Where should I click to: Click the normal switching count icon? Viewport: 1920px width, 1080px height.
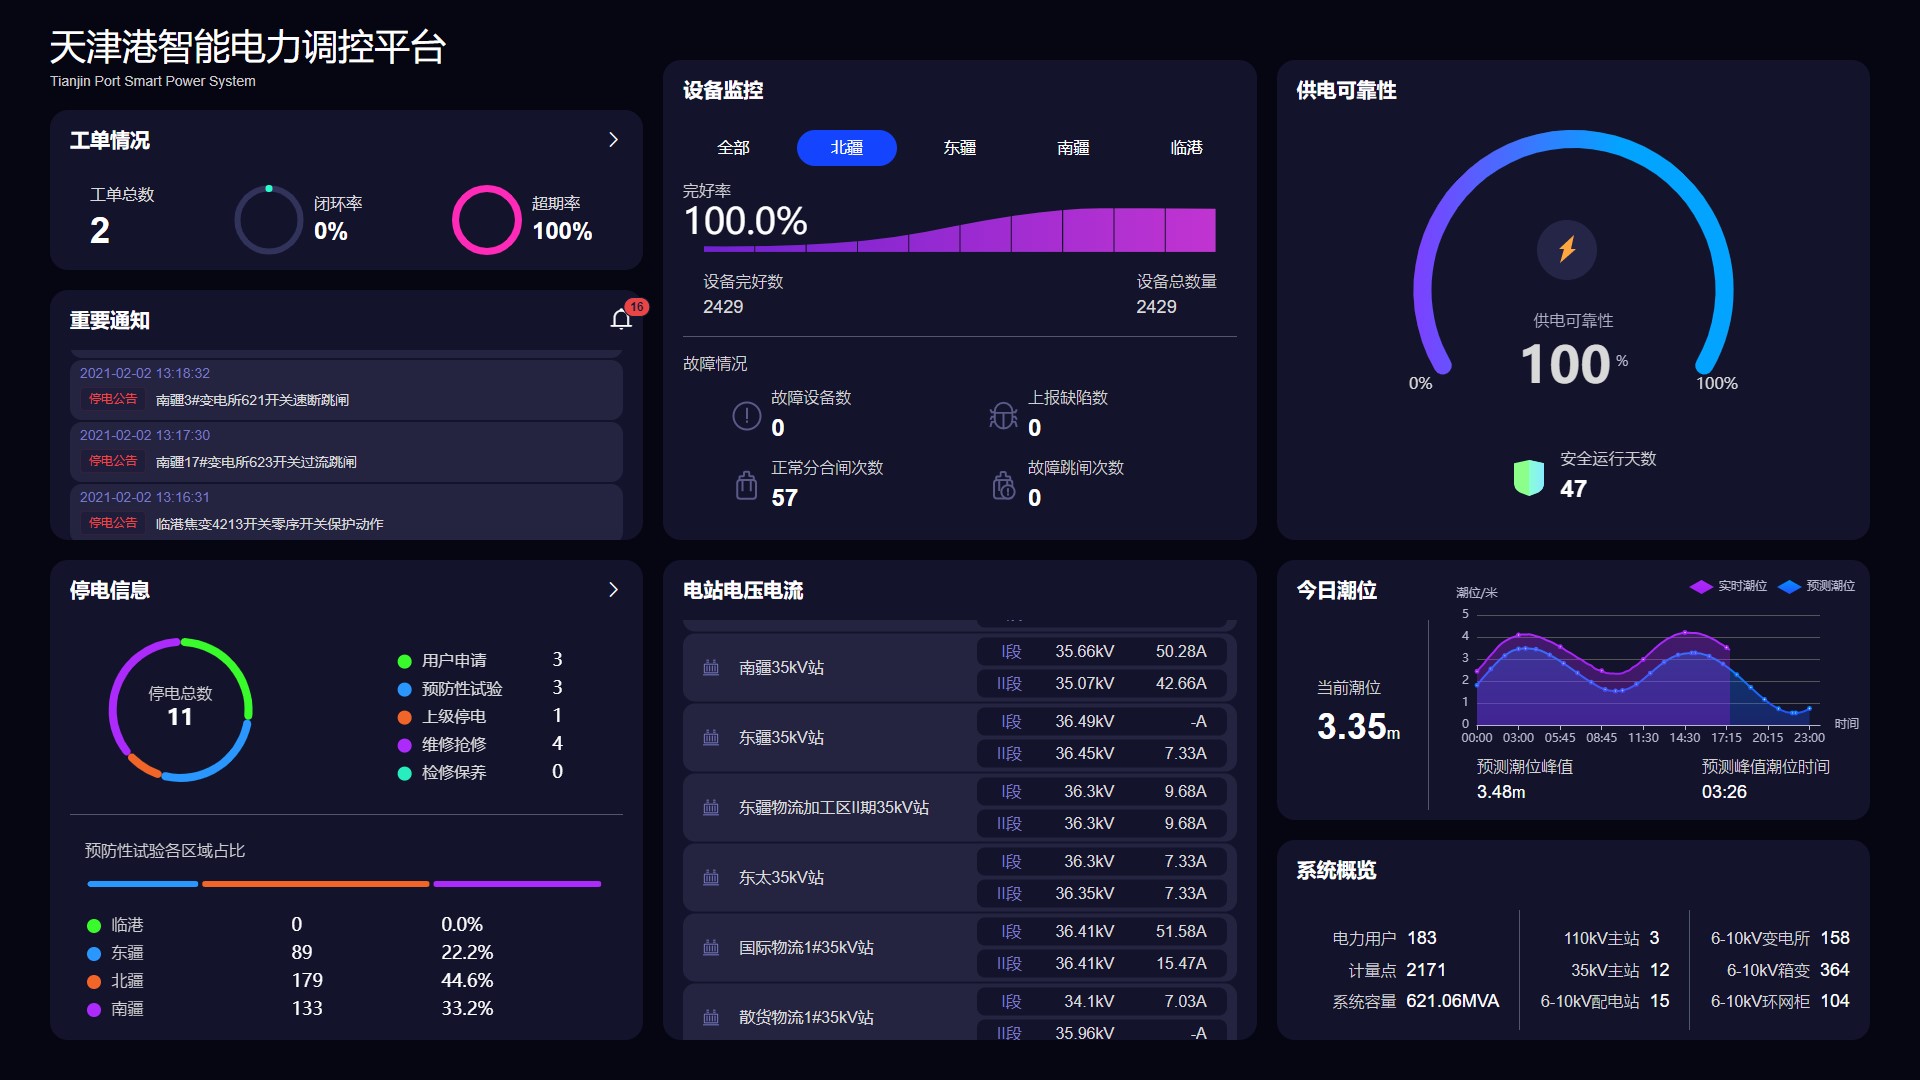click(746, 485)
